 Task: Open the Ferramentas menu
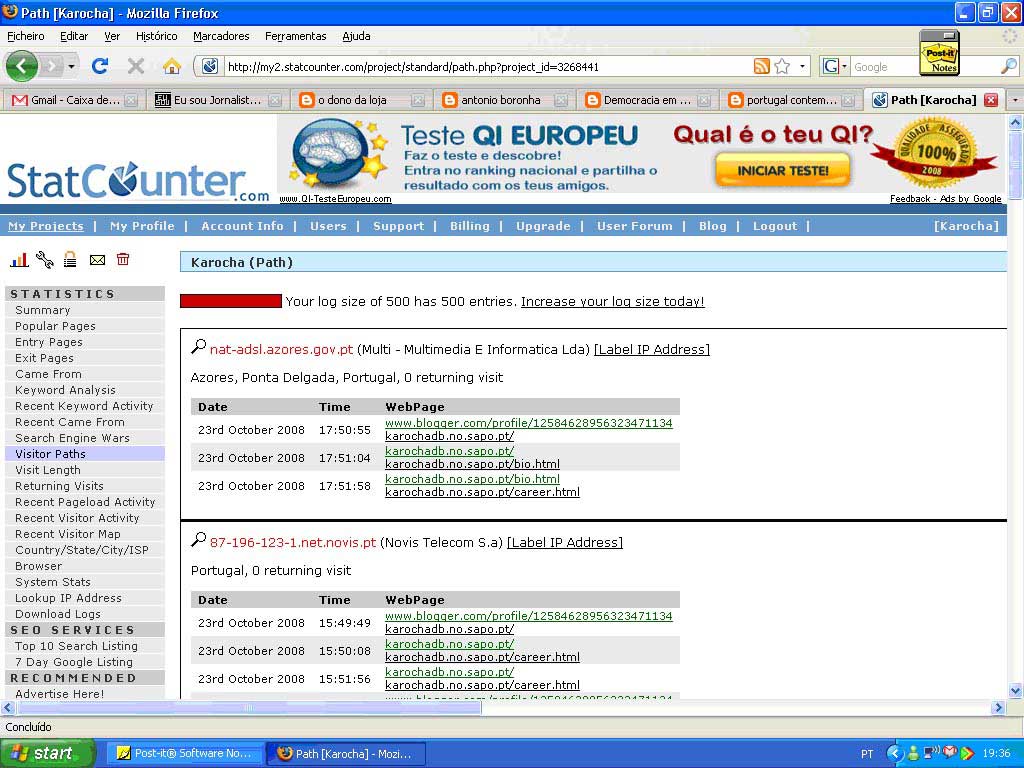(295, 36)
